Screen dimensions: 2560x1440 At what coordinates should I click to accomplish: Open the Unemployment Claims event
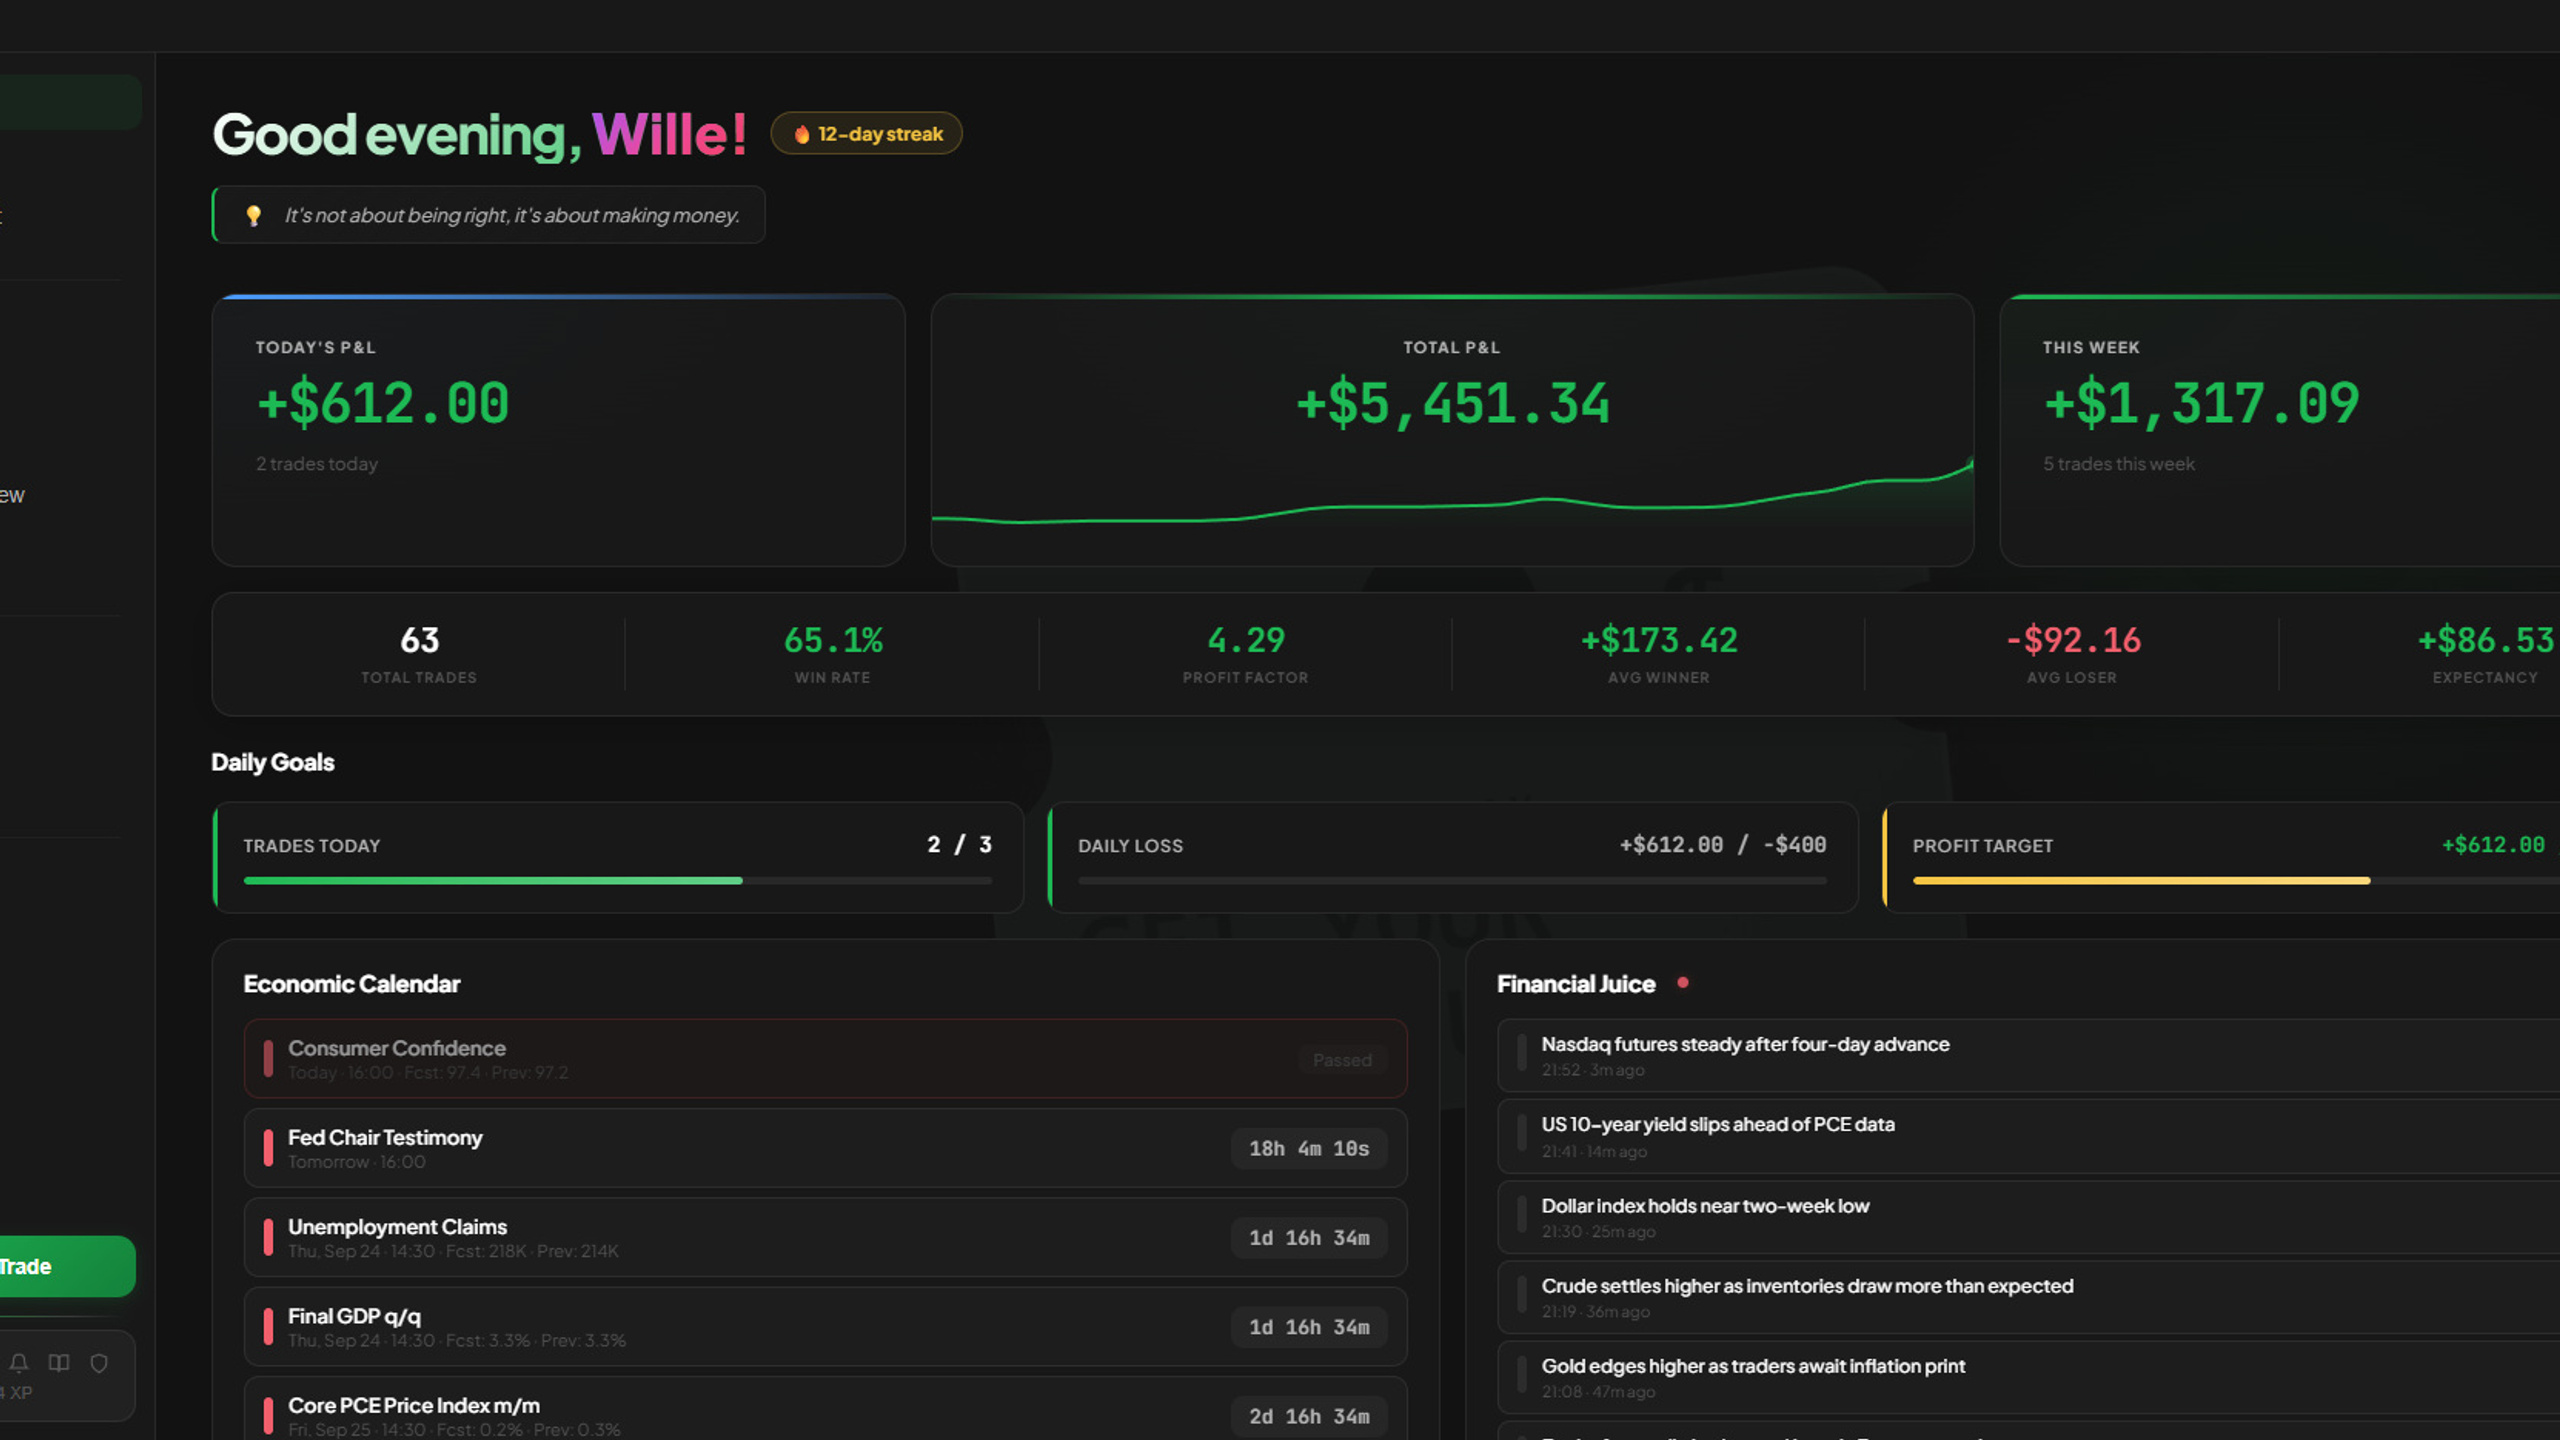[825, 1237]
